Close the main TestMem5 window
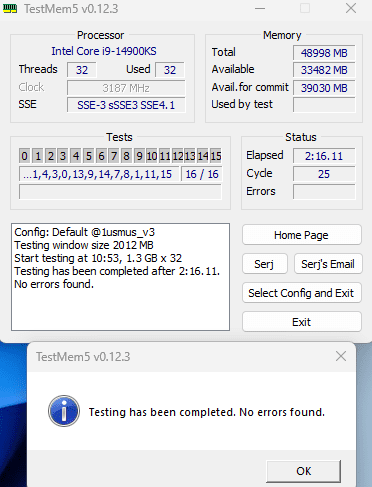 click(351, 8)
